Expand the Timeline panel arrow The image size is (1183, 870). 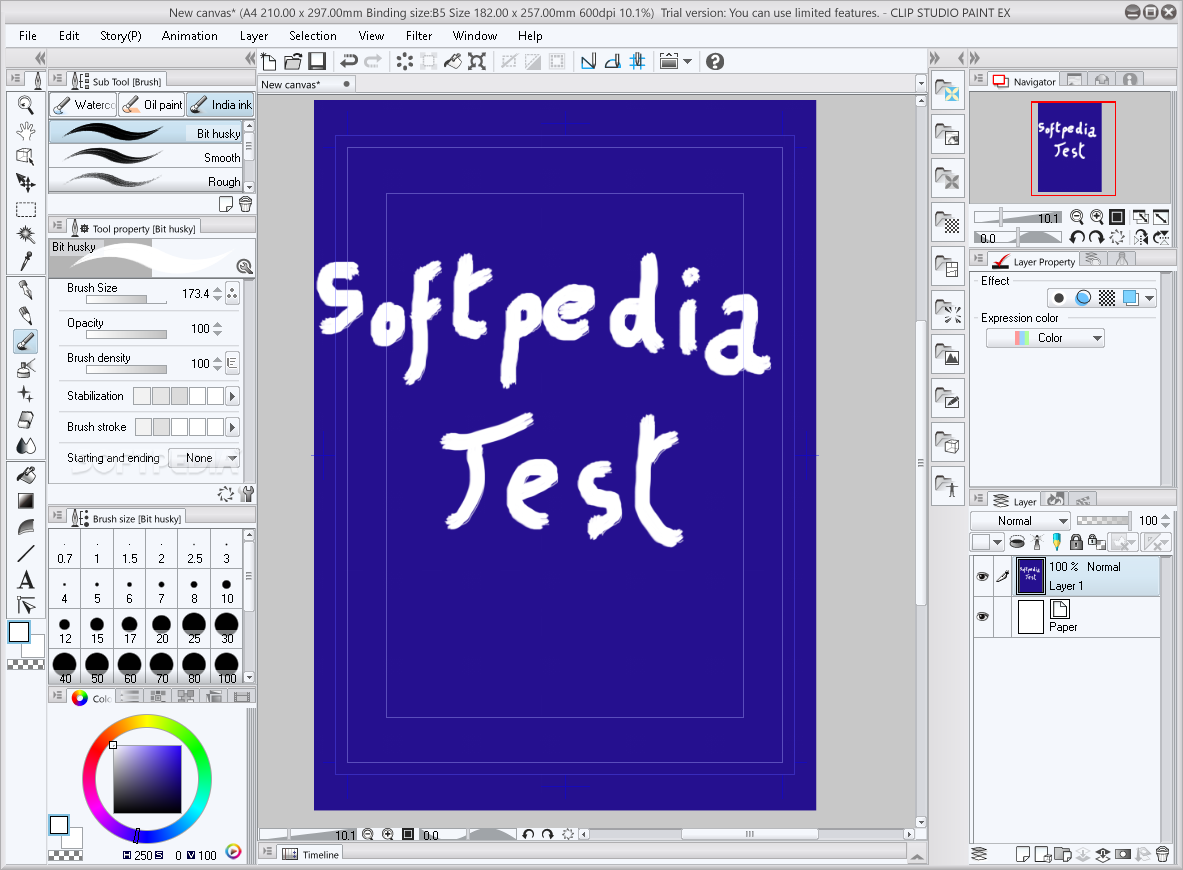(916, 856)
